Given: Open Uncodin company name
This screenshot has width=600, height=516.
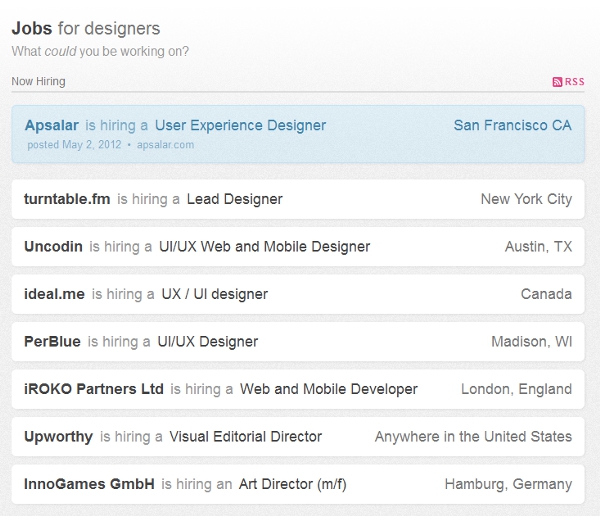Looking at the screenshot, I should [53, 247].
